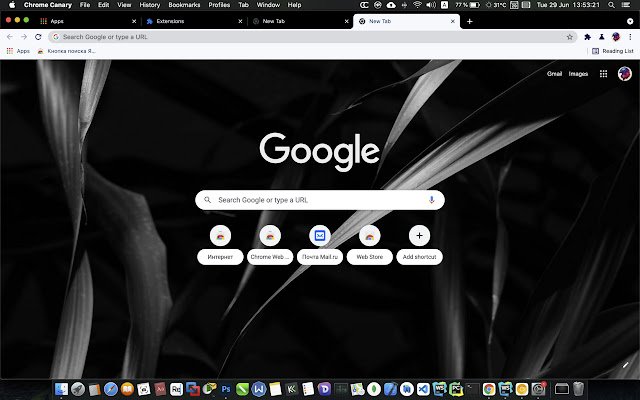Click the Chrome Labs flask icon

pos(602,37)
